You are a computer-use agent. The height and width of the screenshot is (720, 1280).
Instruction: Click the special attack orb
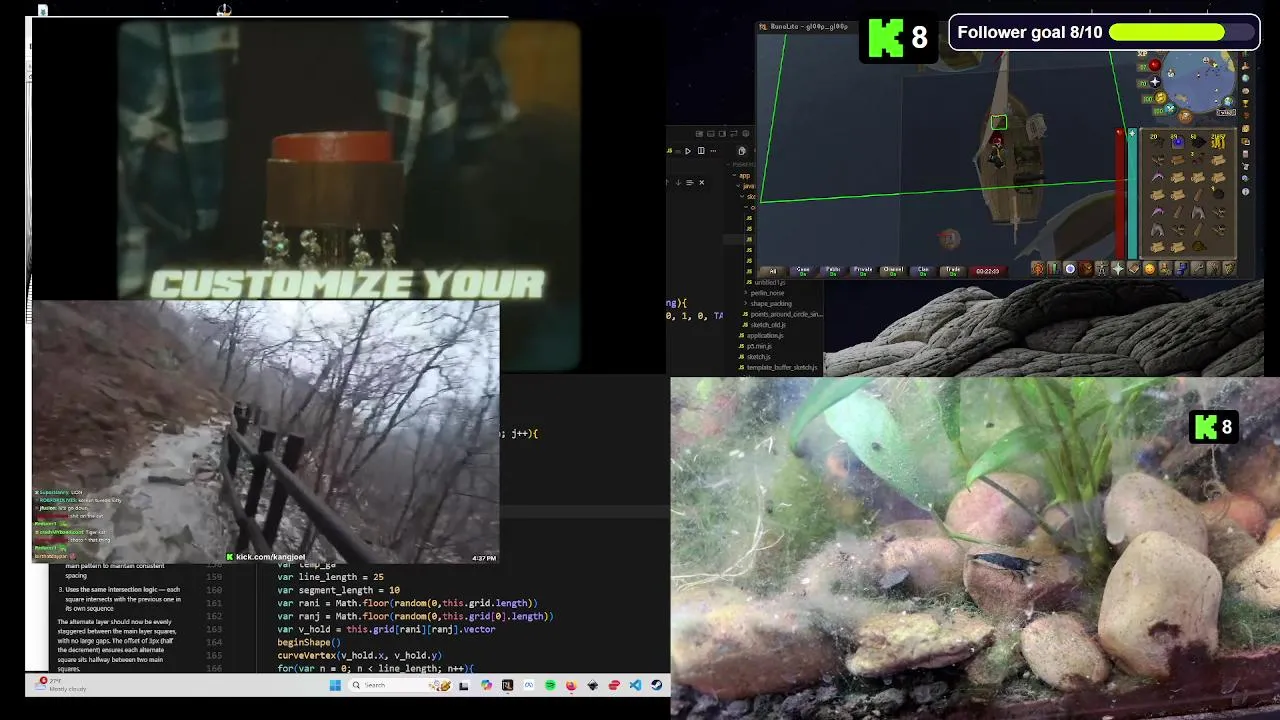click(1171, 109)
